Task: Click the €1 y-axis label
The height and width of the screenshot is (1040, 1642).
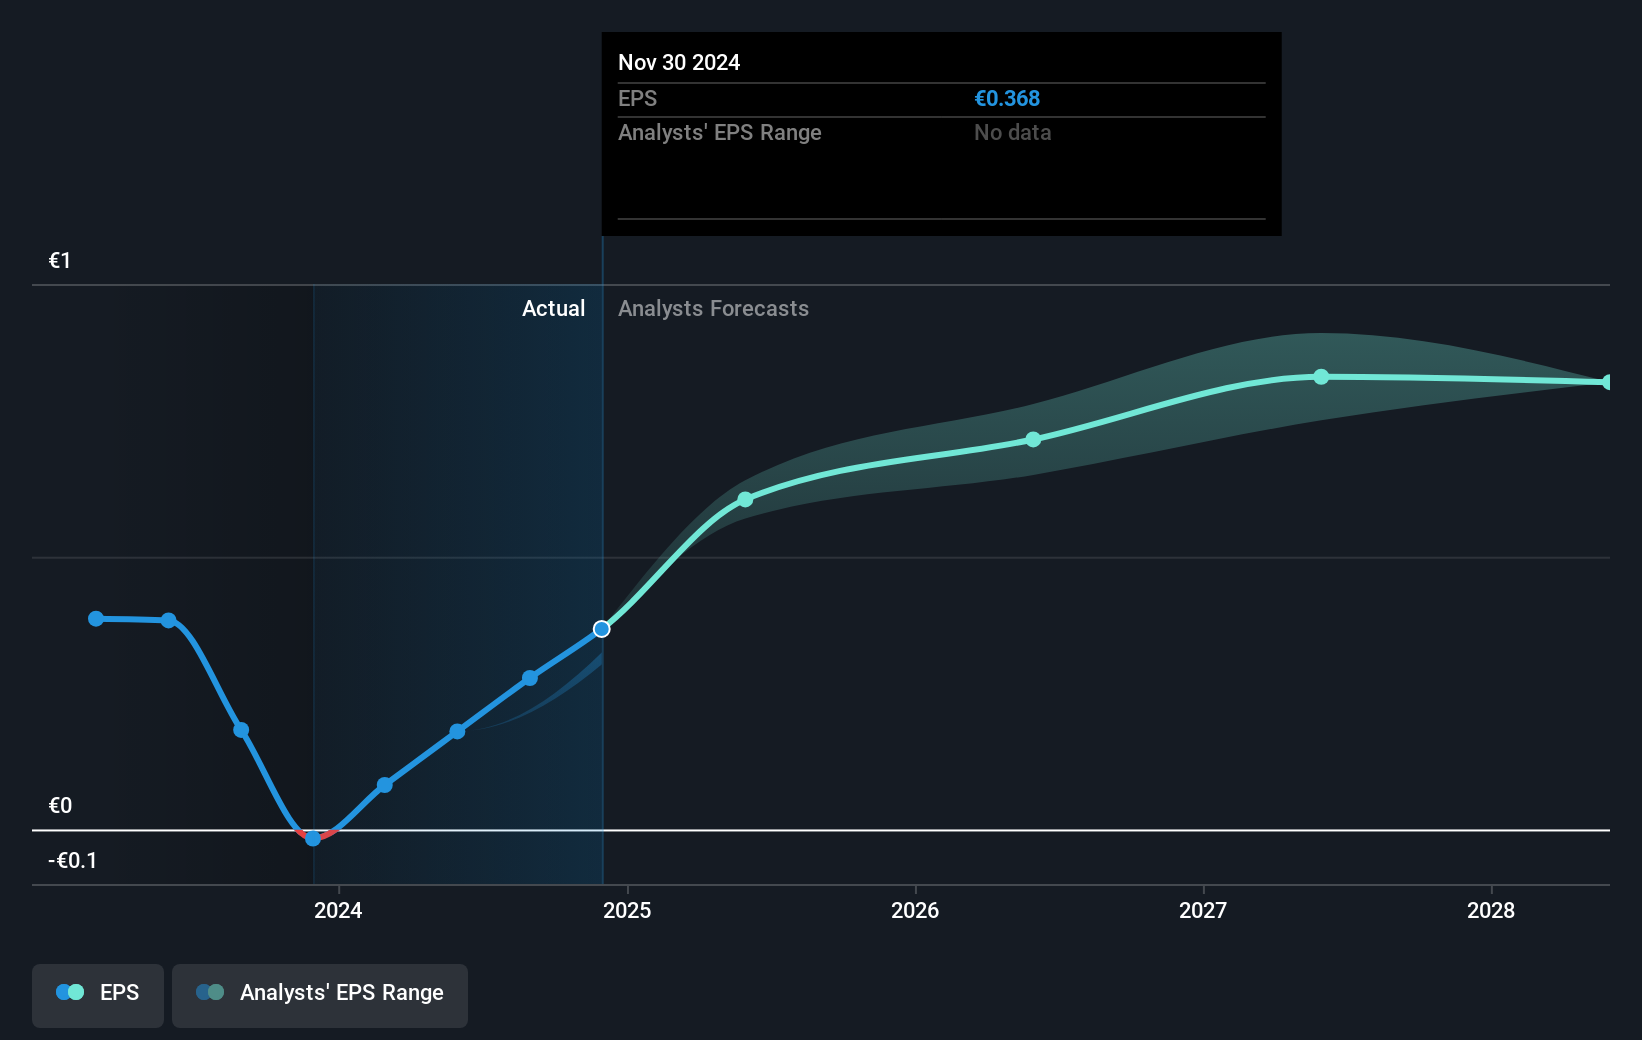Action: pos(60,261)
